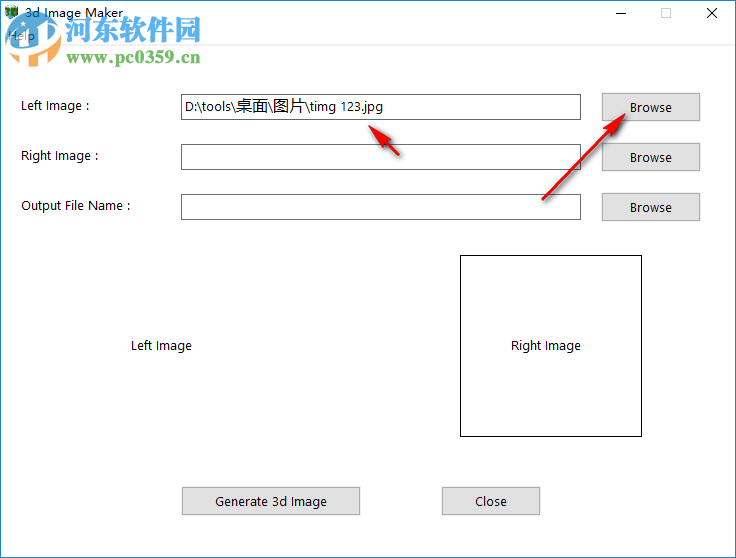Click Browse for Output File Name
Image resolution: width=736 pixels, height=558 pixels.
pyautogui.click(x=651, y=207)
